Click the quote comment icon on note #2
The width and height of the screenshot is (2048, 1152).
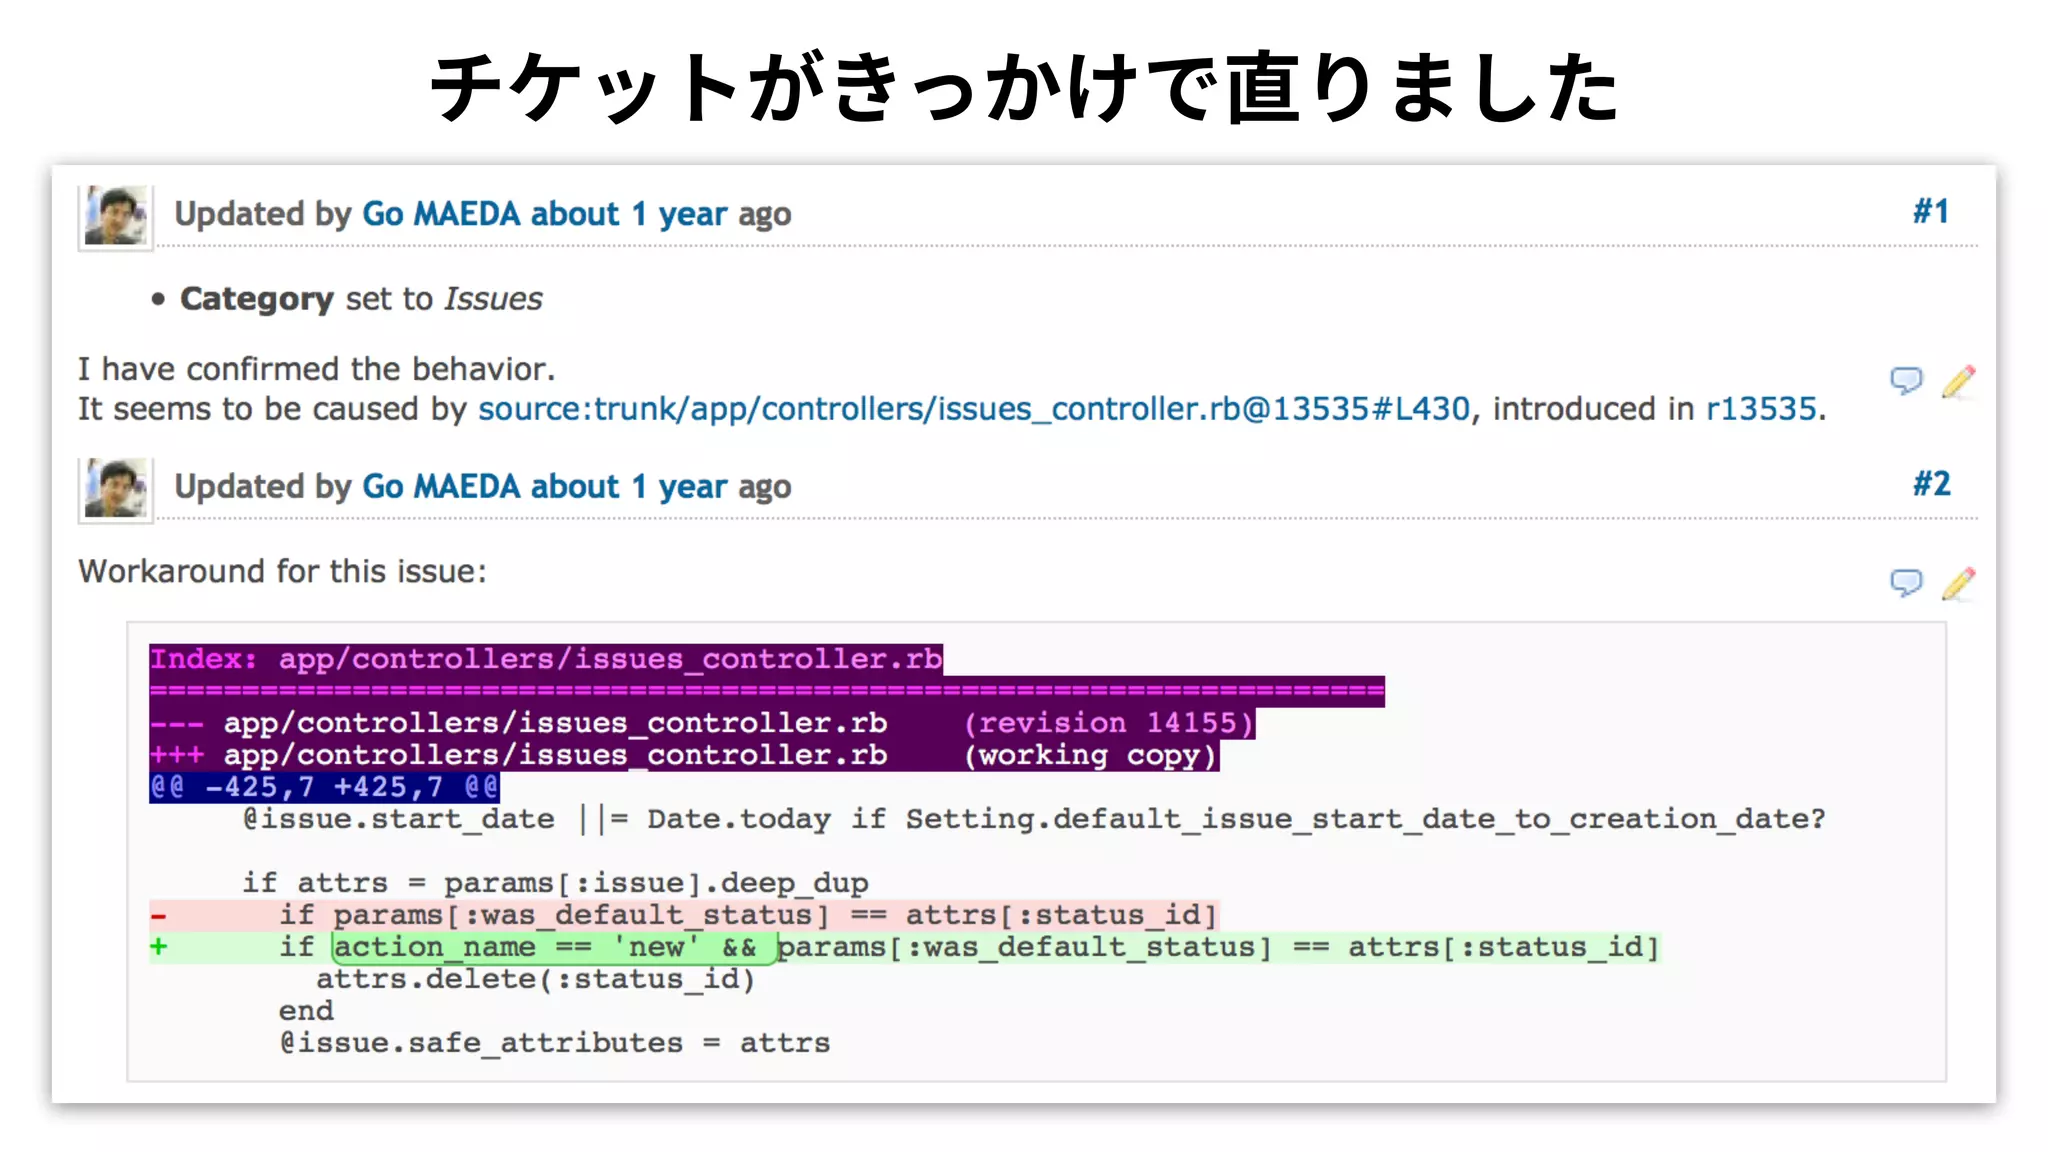pos(1906,582)
